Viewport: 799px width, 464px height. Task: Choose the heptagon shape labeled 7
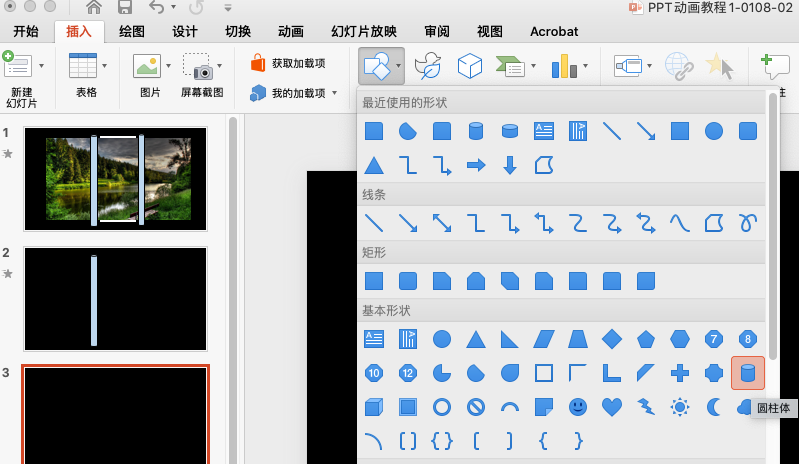pyautogui.click(x=713, y=339)
